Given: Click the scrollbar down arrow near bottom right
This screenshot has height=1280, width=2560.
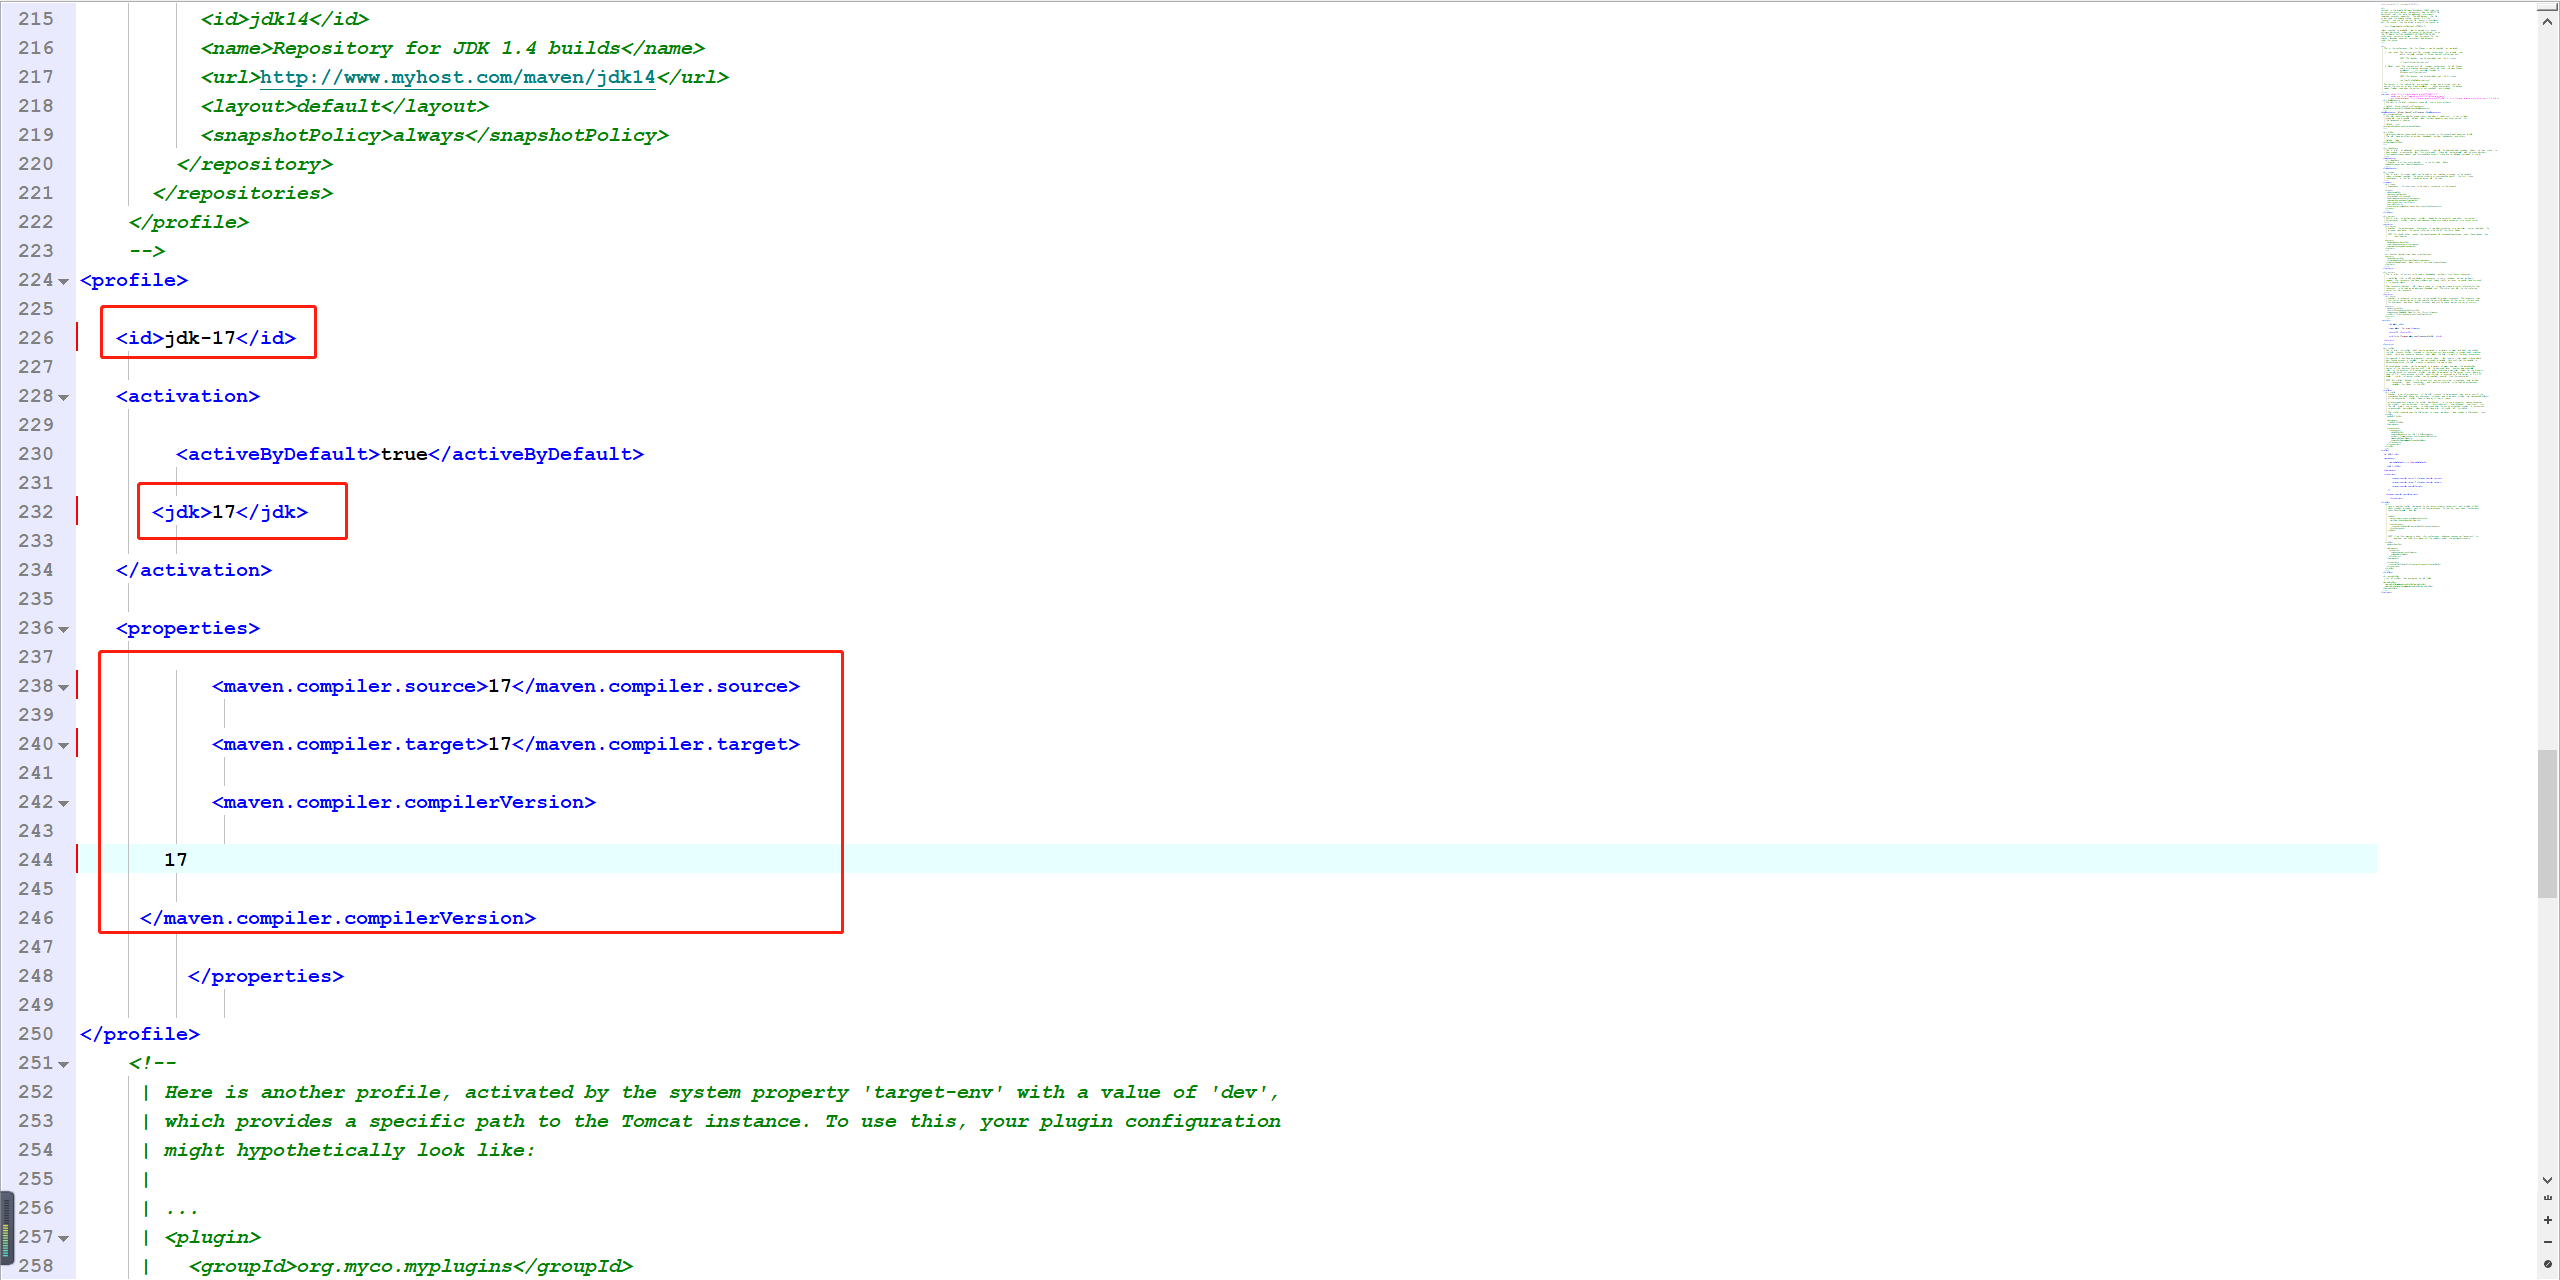Looking at the screenshot, I should [x=2547, y=1178].
